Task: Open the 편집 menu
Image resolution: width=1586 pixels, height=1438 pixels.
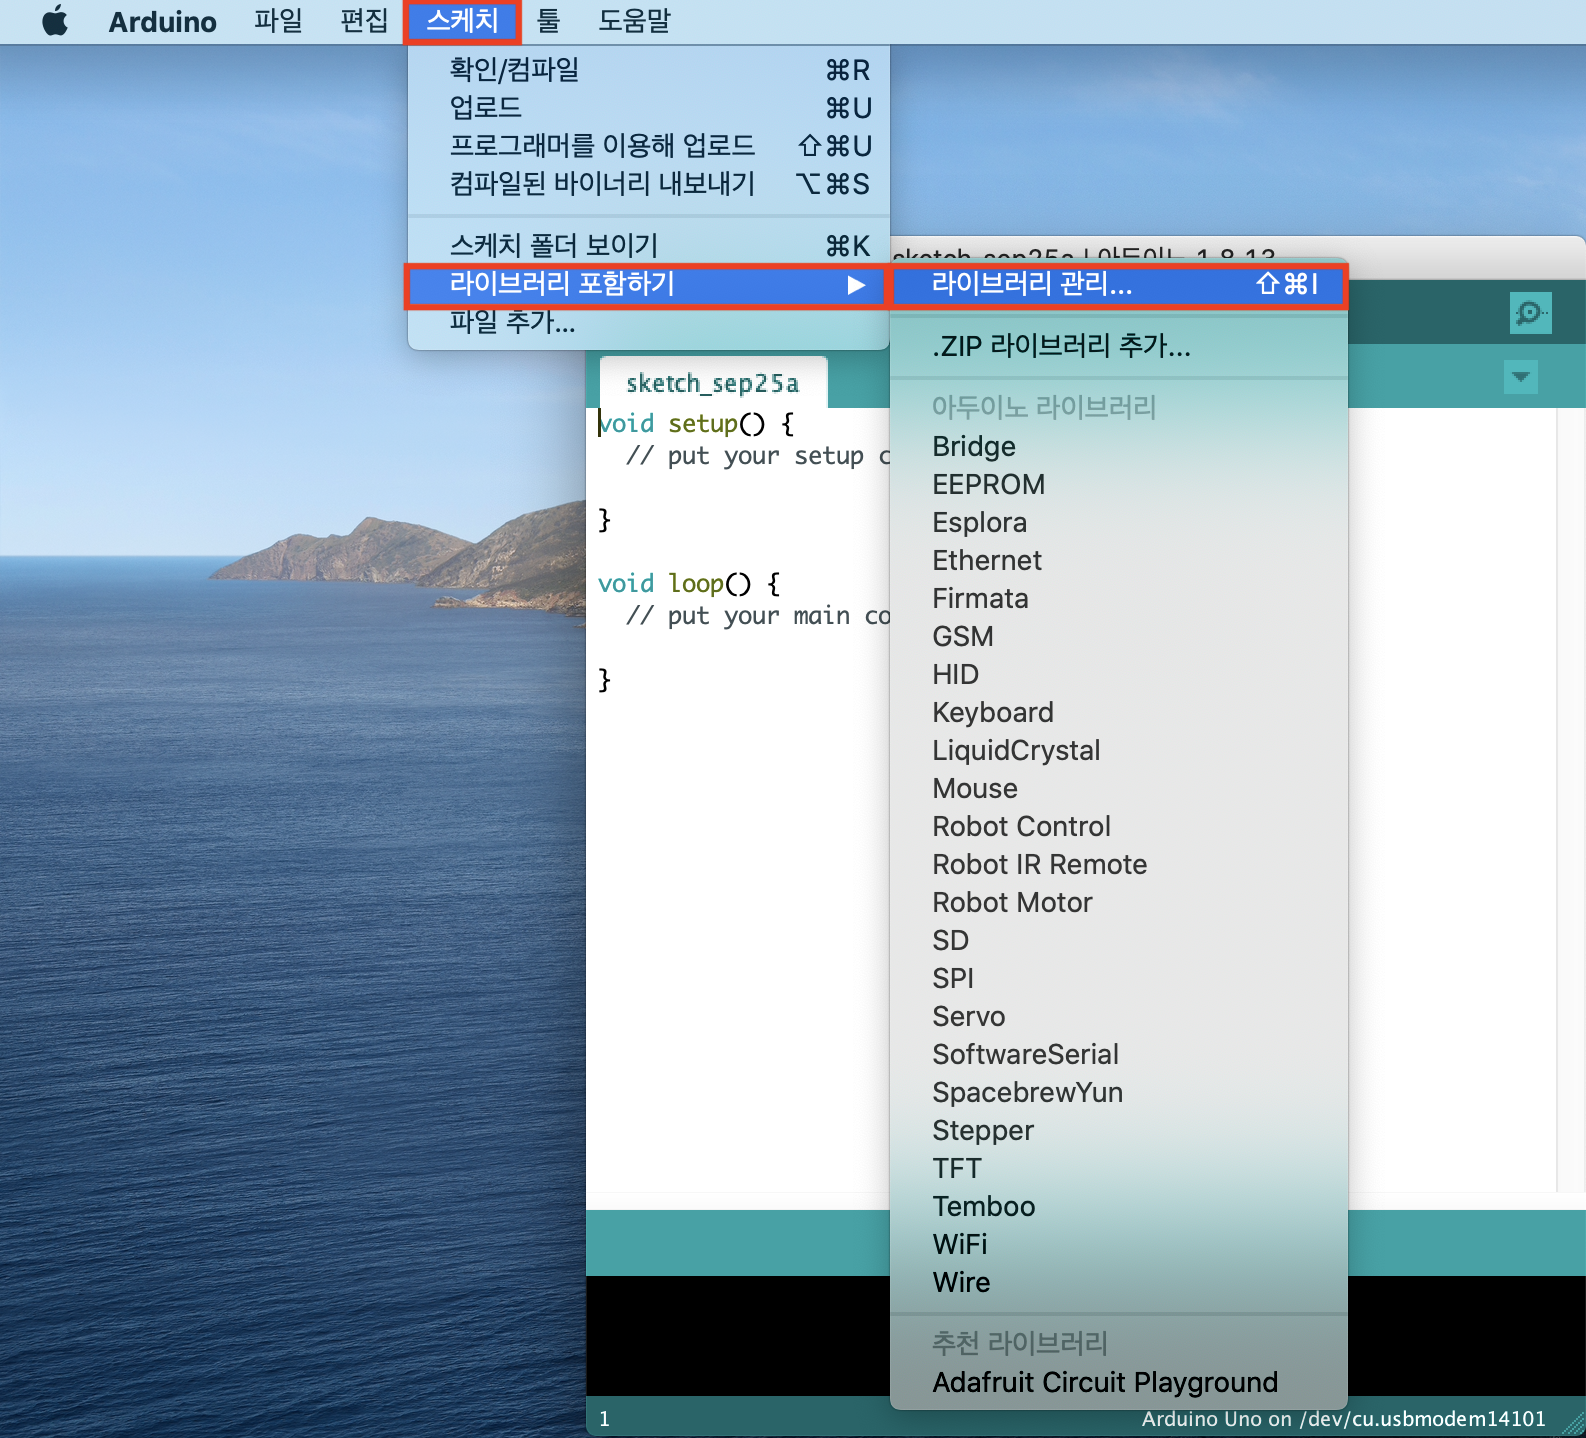Action: point(364,21)
